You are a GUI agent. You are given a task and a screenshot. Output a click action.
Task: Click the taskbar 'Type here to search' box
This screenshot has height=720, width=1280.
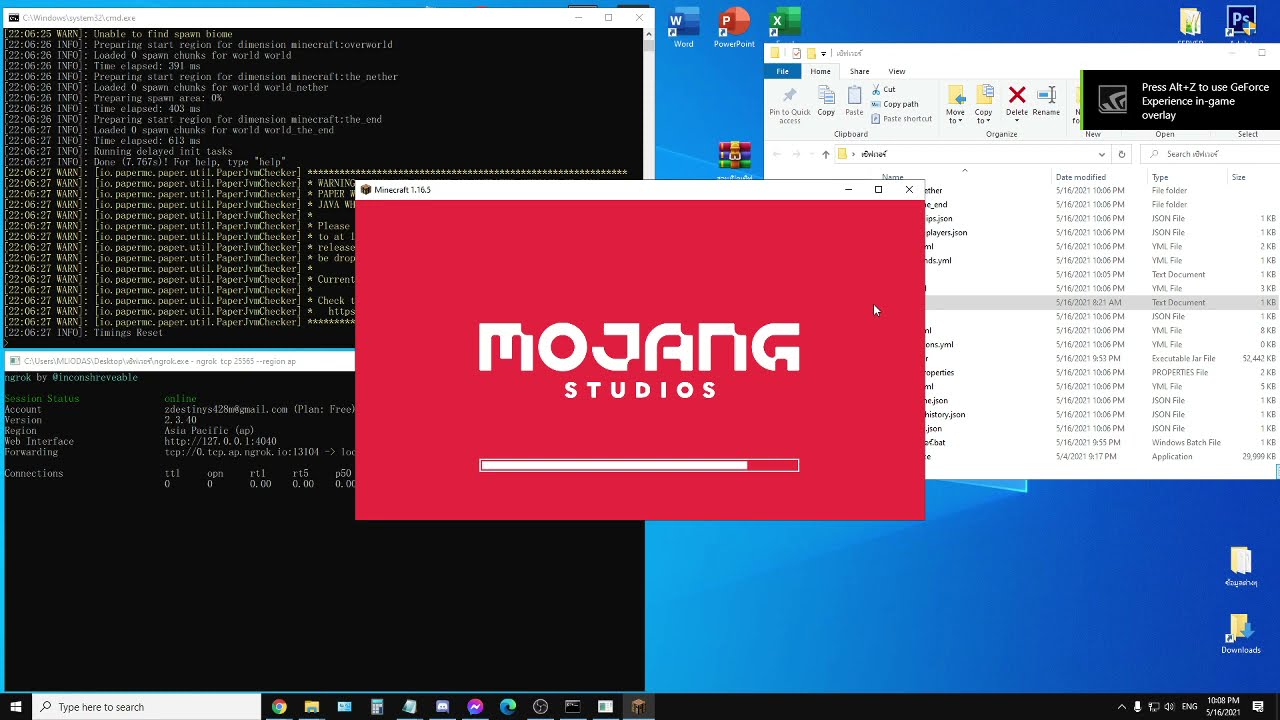click(x=147, y=707)
